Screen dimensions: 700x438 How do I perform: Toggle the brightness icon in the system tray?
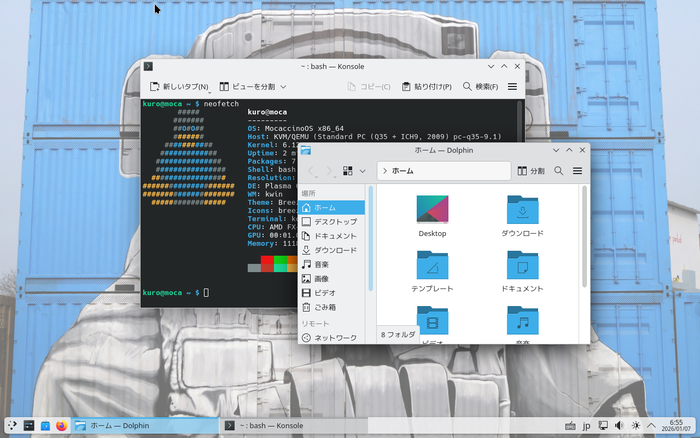click(x=636, y=425)
